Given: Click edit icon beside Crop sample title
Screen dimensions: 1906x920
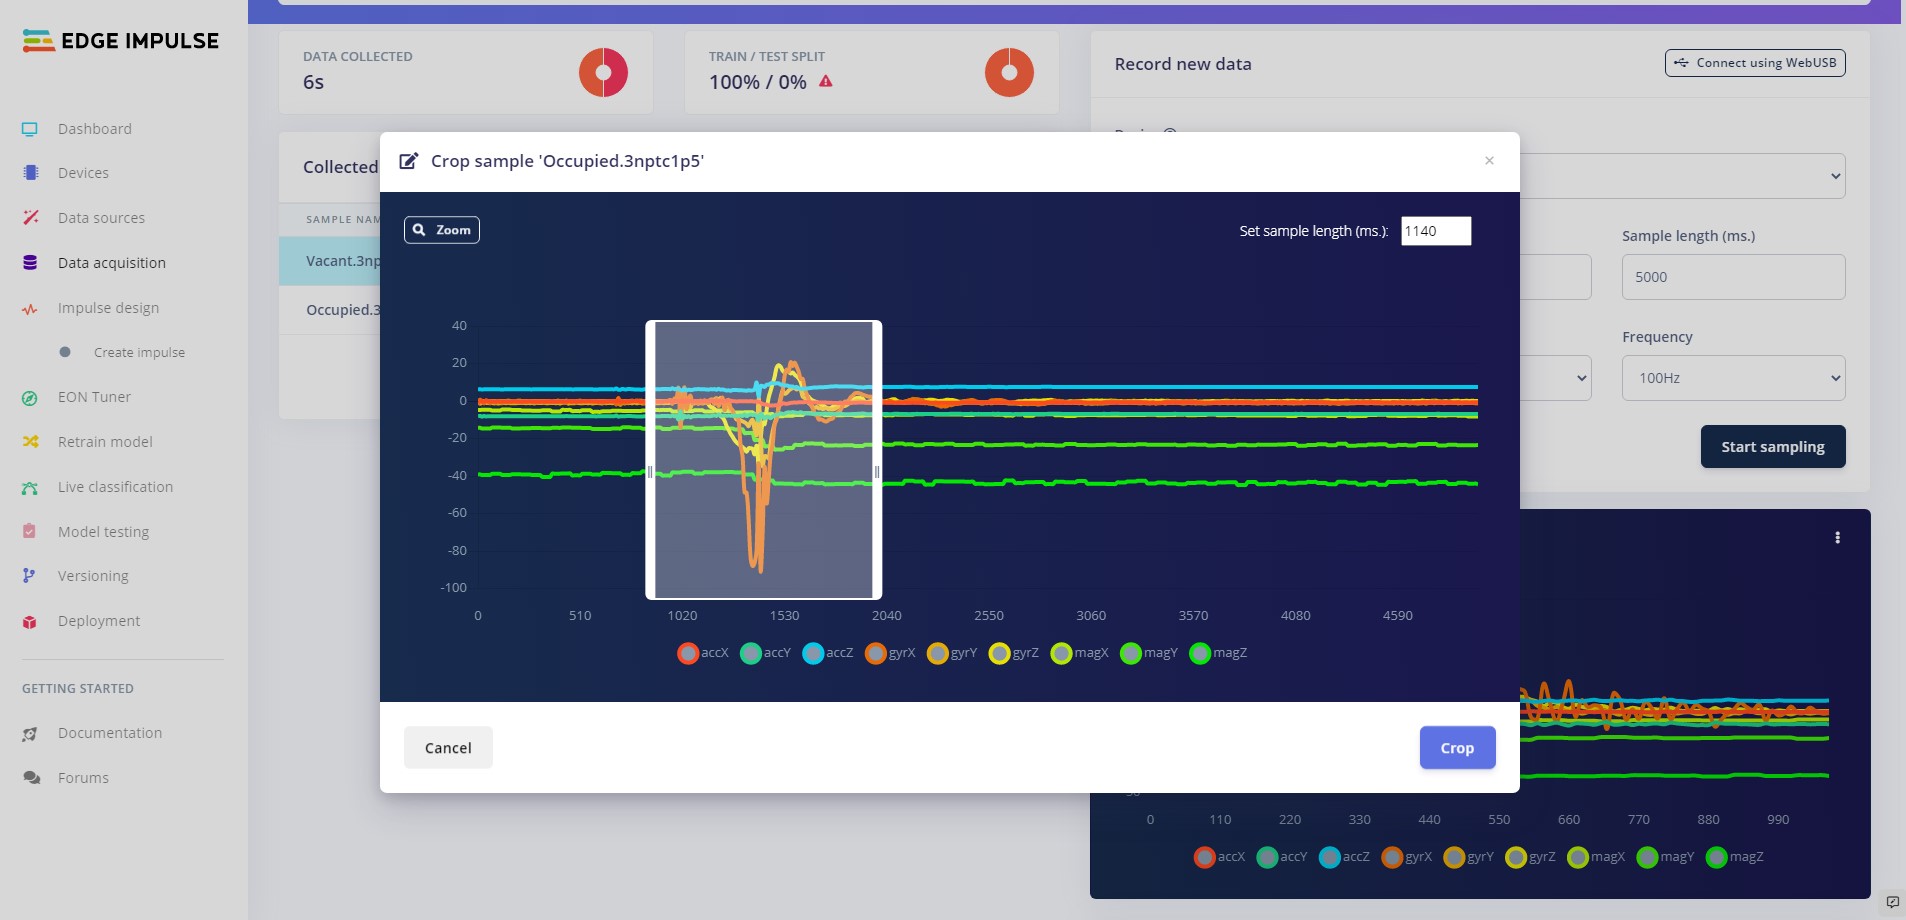Looking at the screenshot, I should coord(408,161).
